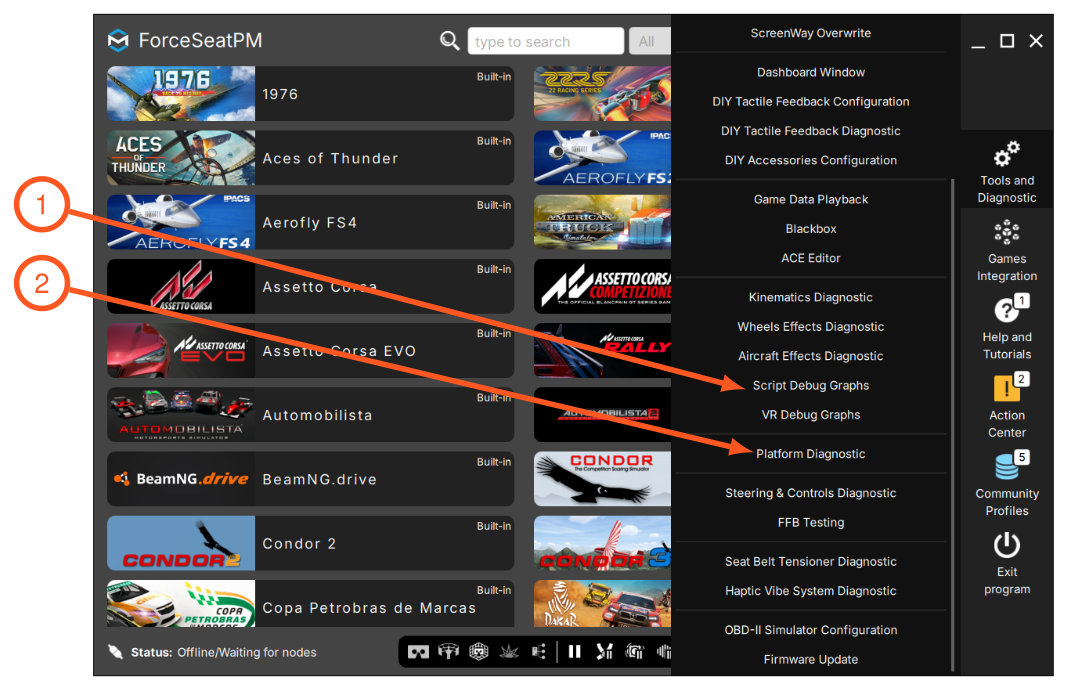Open Tools and Diagnostic sidebar section
The height and width of the screenshot is (691, 1068).
1006,172
